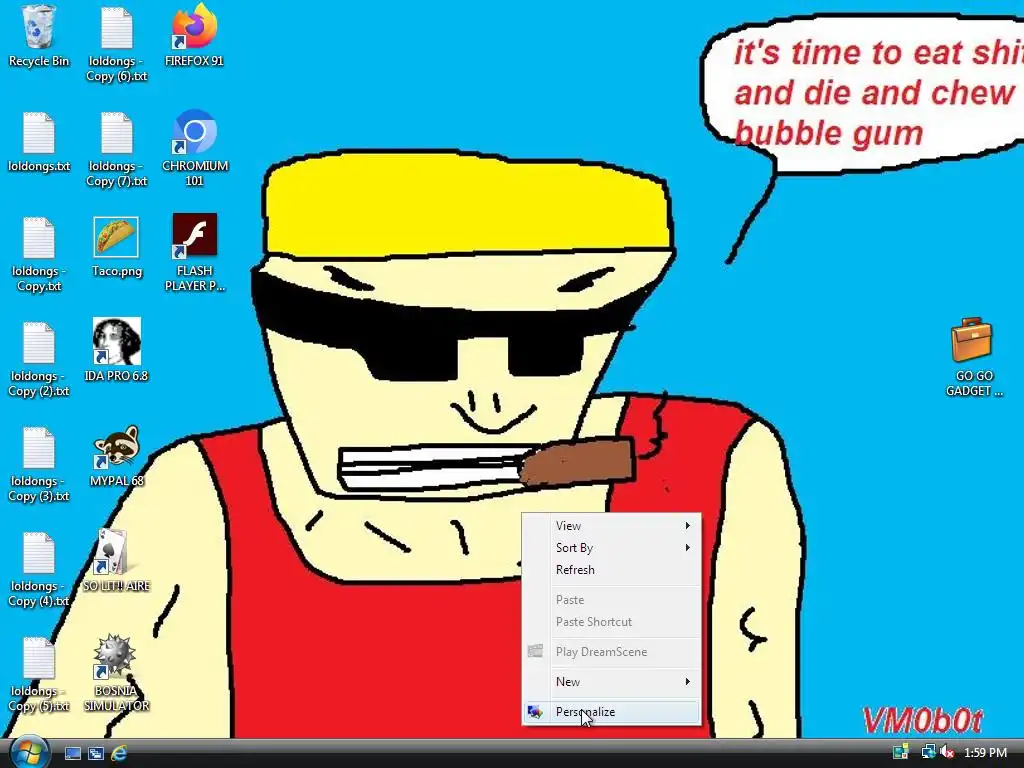Image resolution: width=1024 pixels, height=768 pixels.
Task: Select the CHROMIUM 101 shortcut
Action: pos(195,149)
